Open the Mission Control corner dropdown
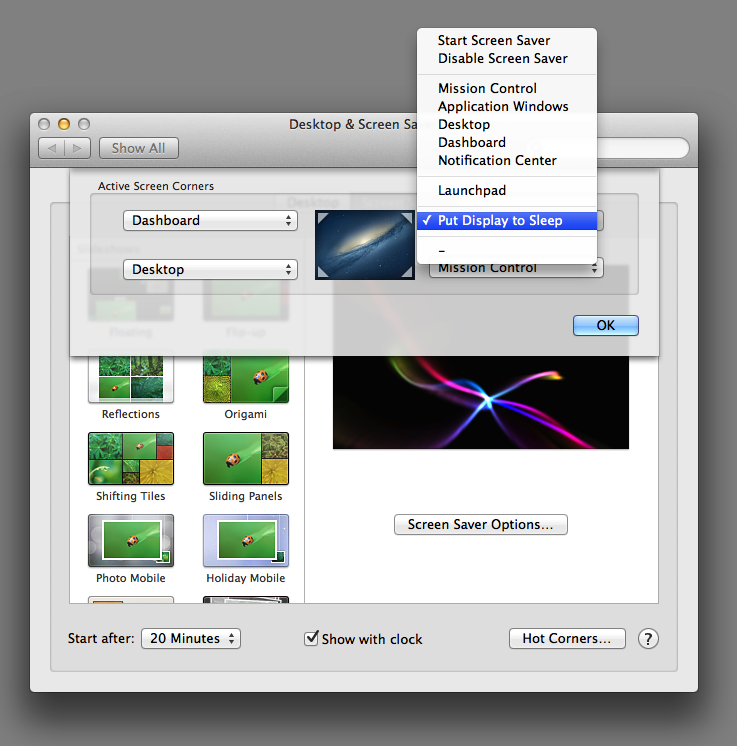Screen dimensions: 737x746 tap(516, 269)
